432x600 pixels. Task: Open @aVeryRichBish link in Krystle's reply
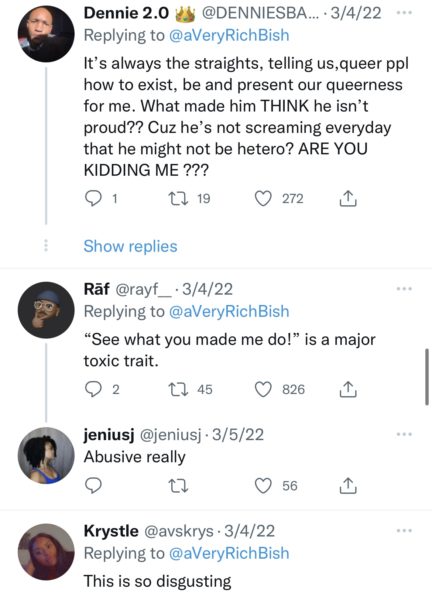(229, 553)
